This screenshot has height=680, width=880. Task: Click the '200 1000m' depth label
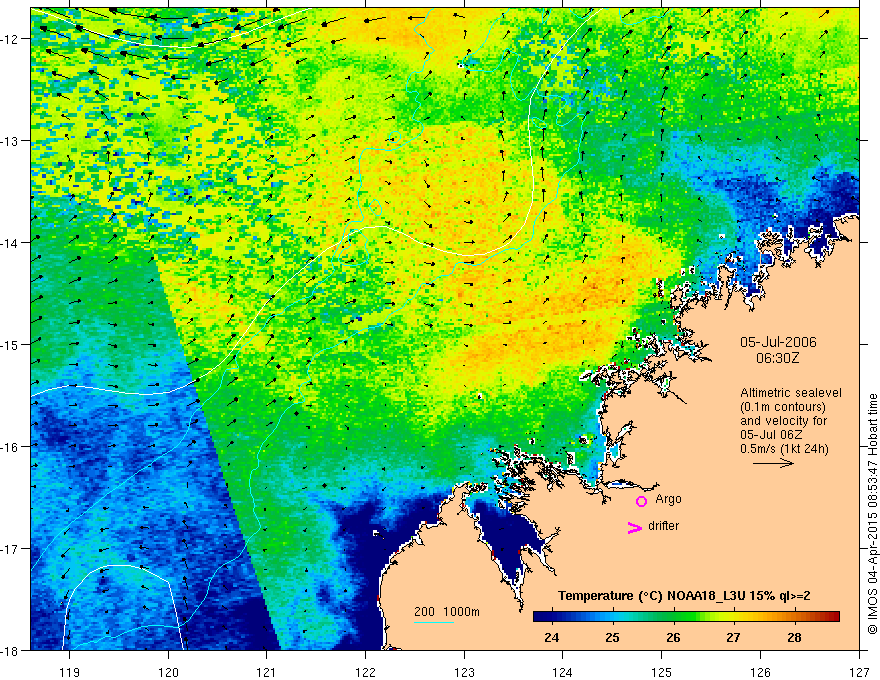447,612
